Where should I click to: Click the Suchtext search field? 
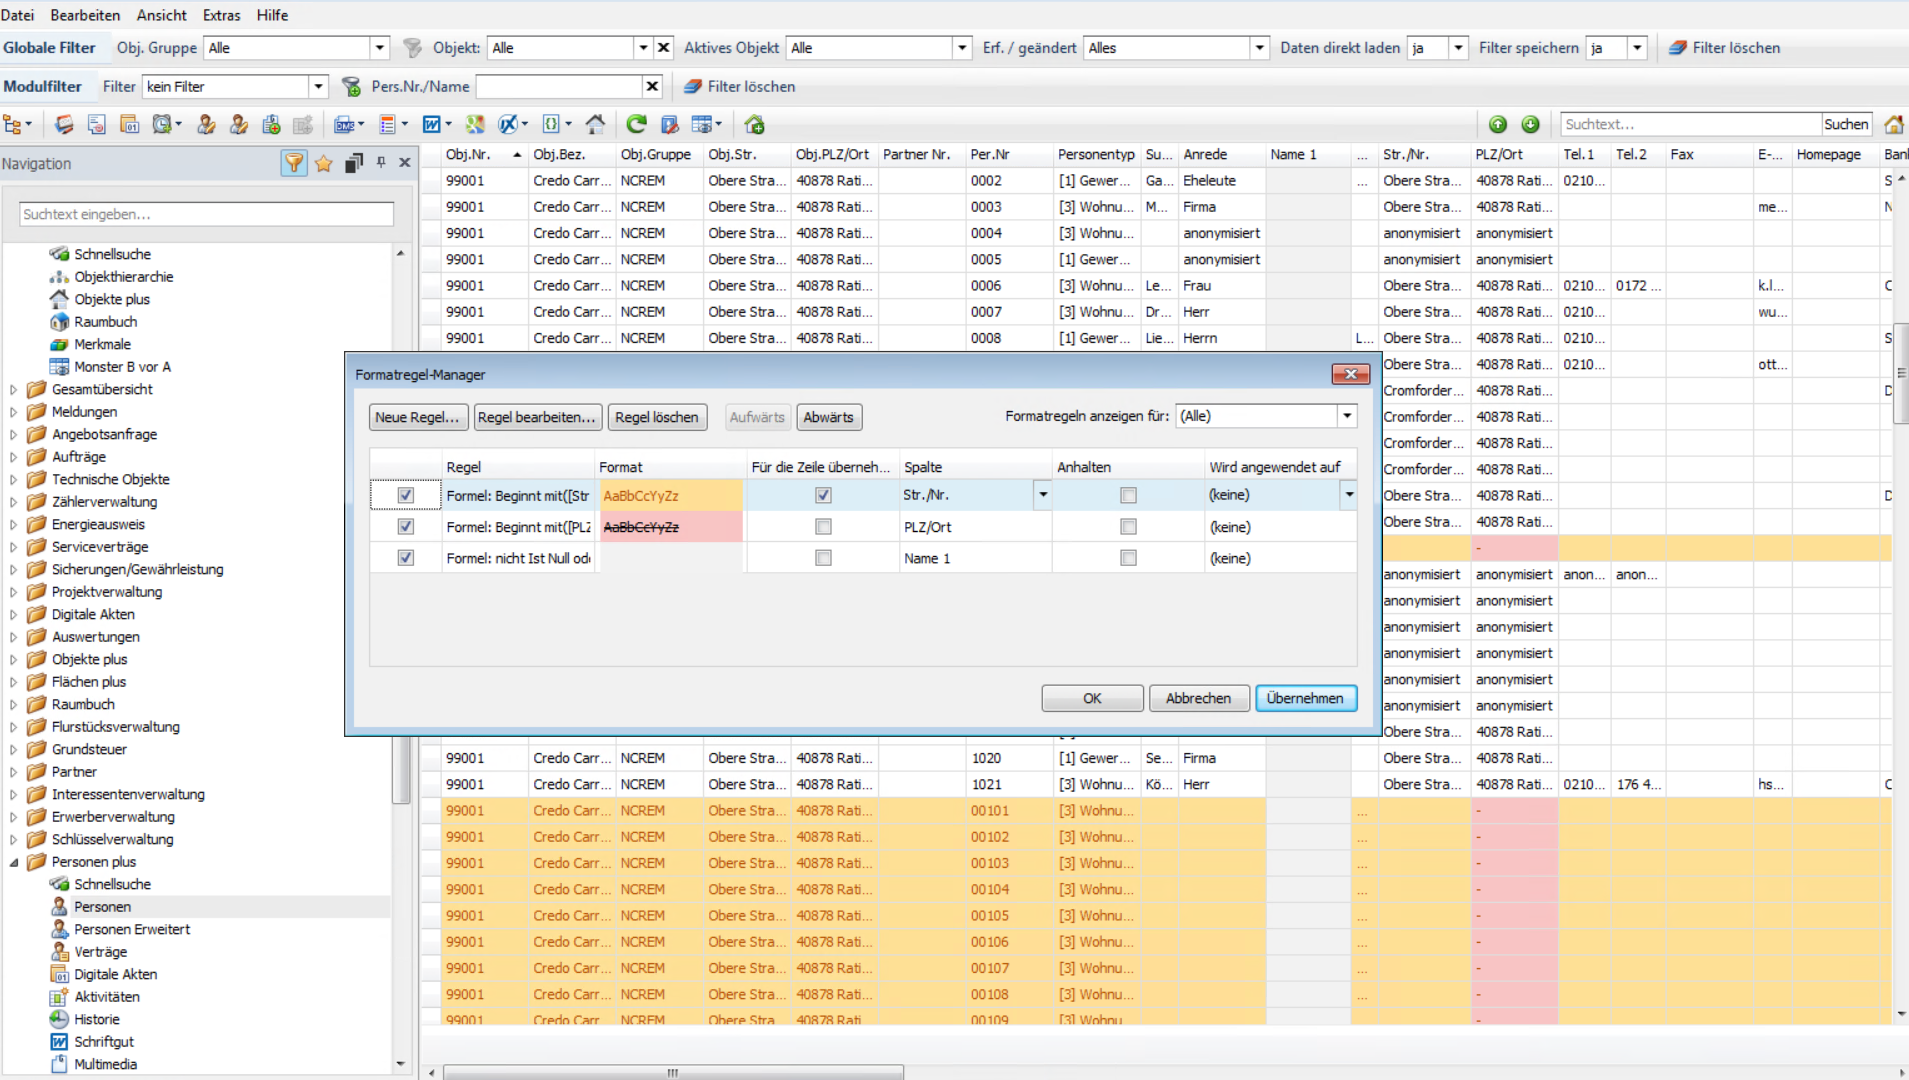click(x=1690, y=124)
